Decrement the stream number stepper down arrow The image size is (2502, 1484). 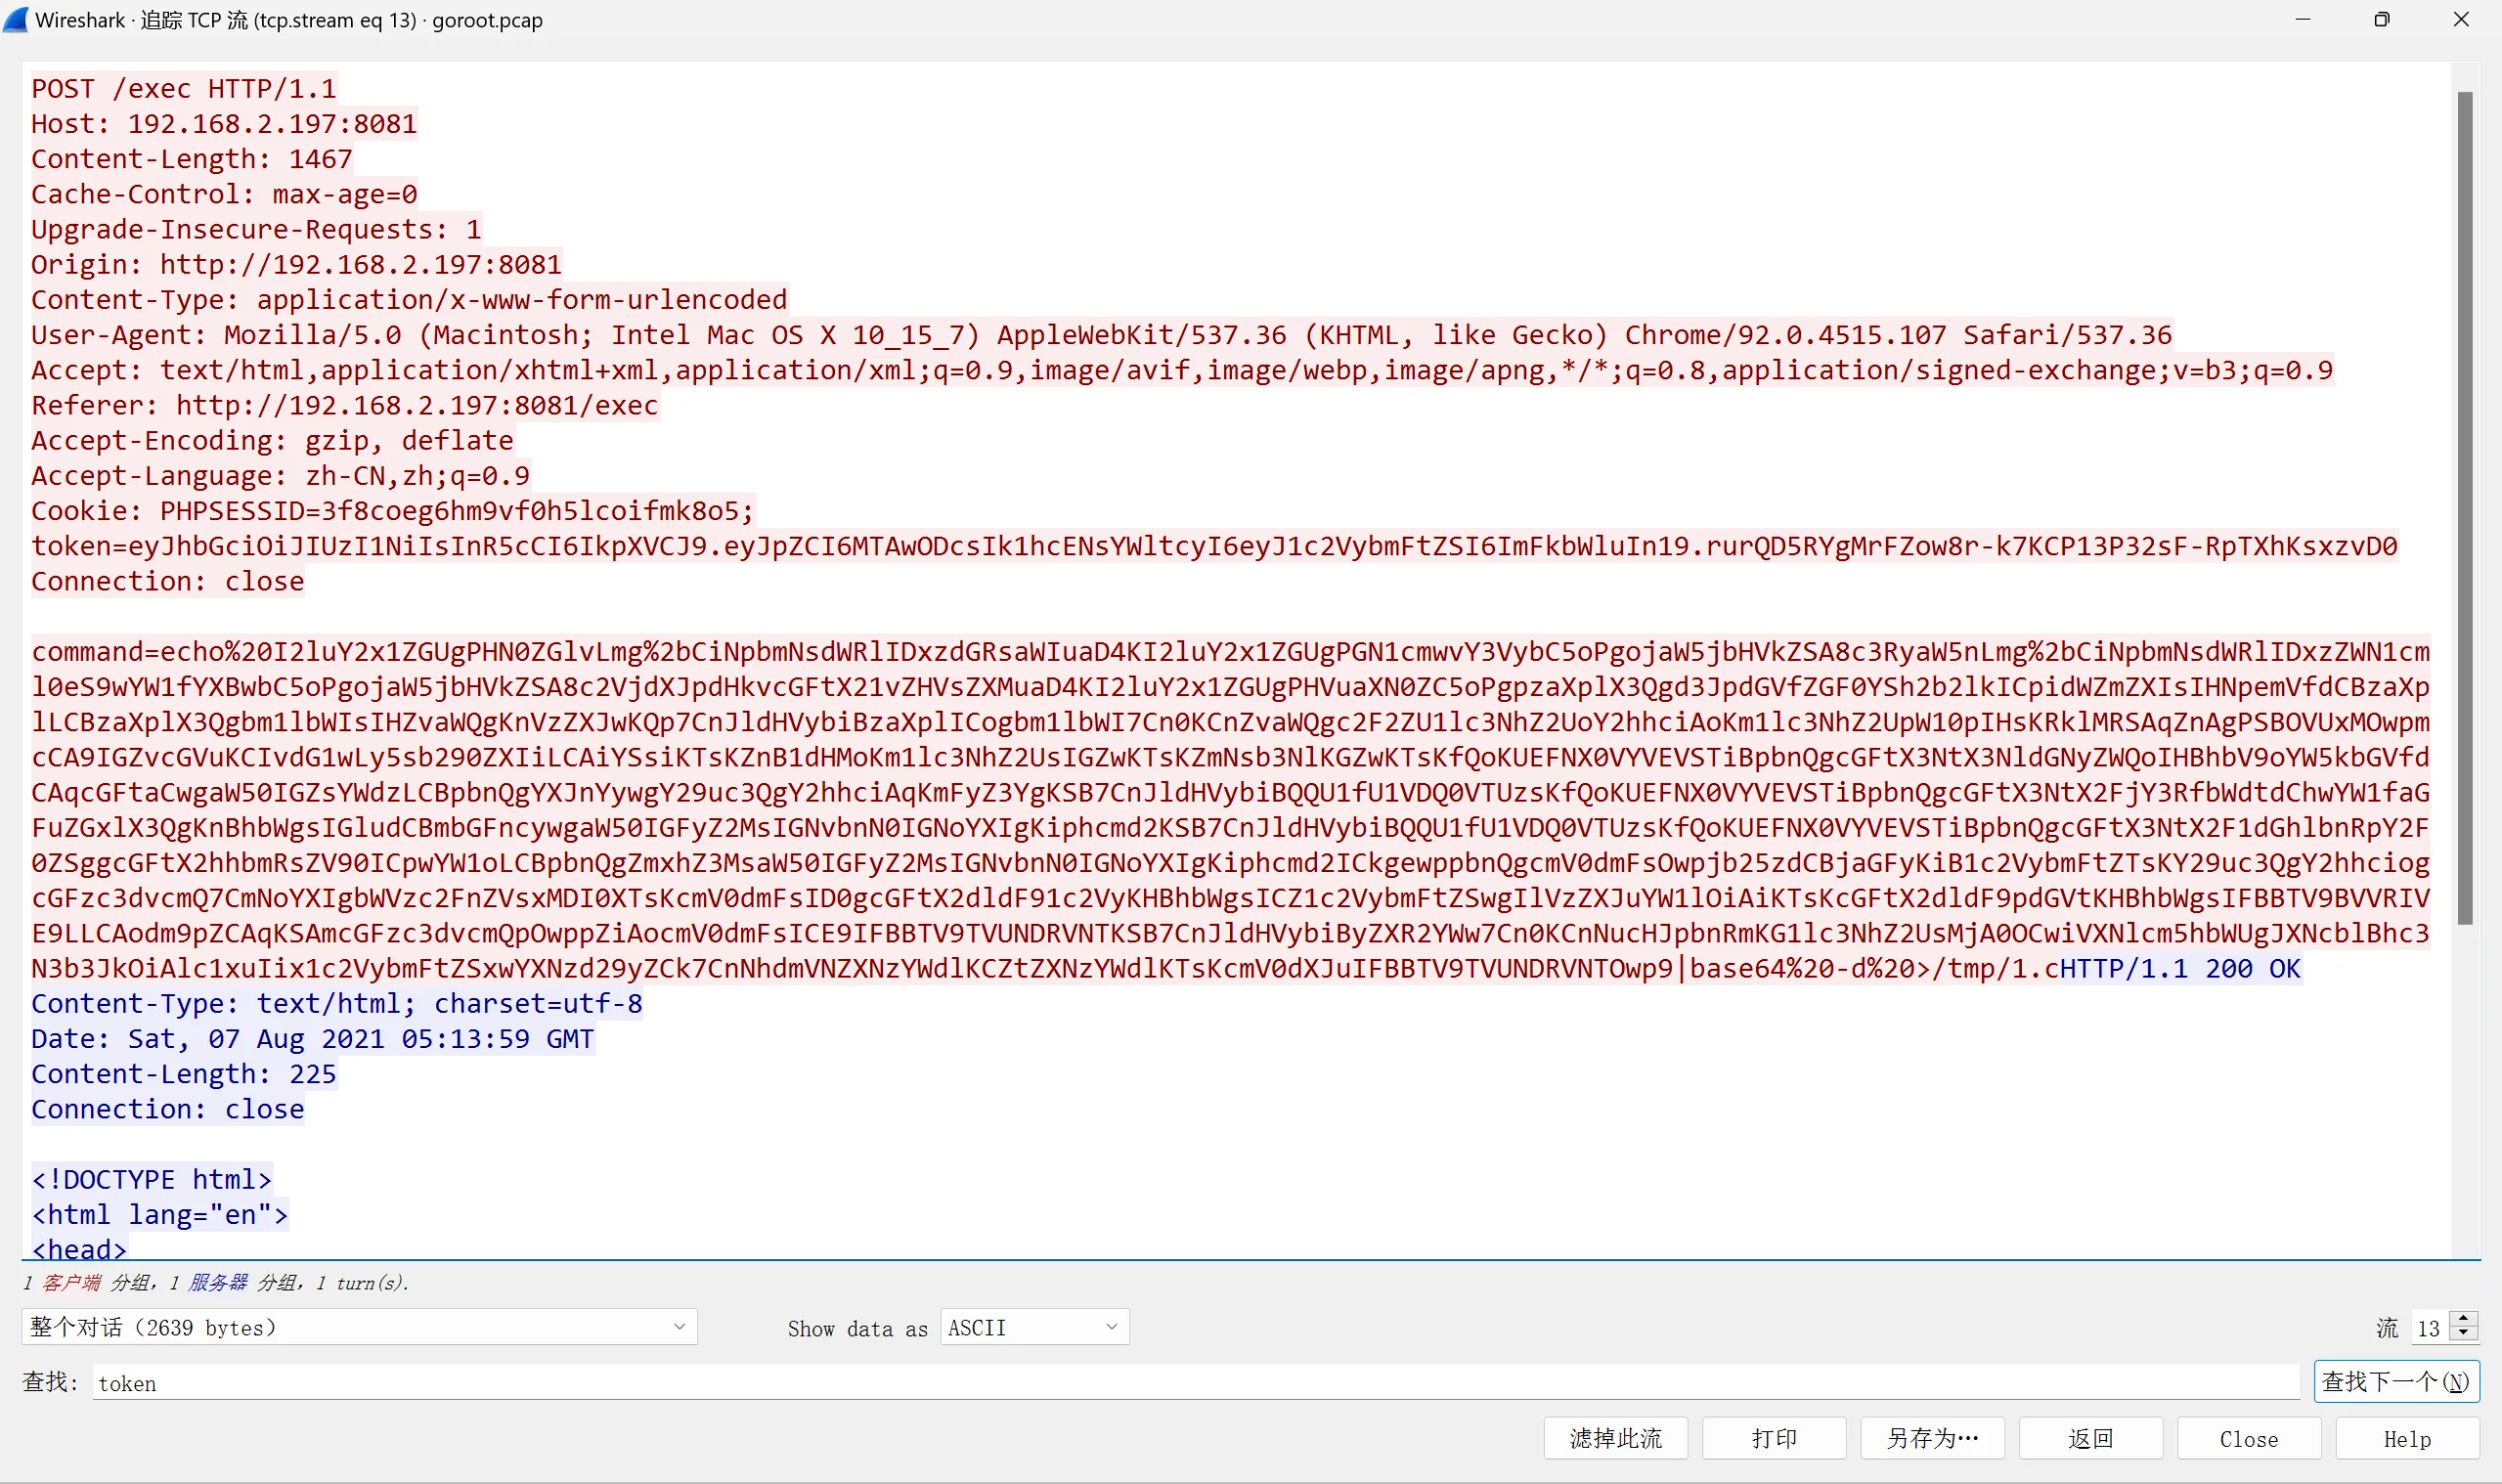(x=2464, y=1335)
